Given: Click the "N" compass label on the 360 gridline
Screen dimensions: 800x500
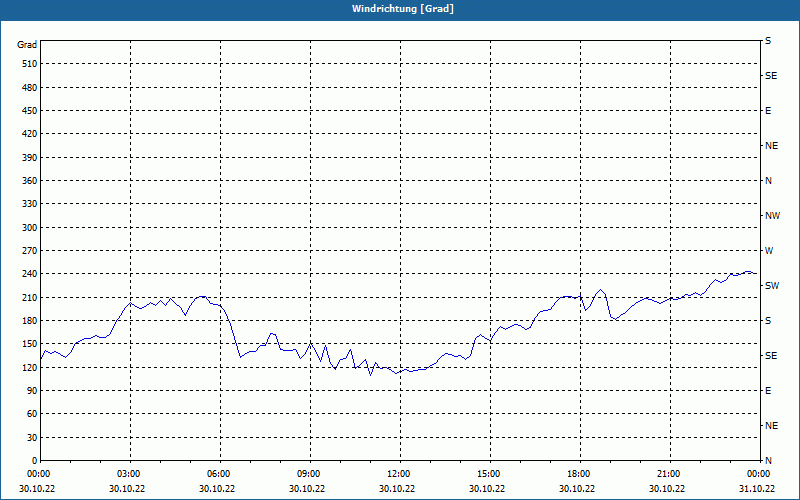Looking at the screenshot, I should (x=768, y=181).
